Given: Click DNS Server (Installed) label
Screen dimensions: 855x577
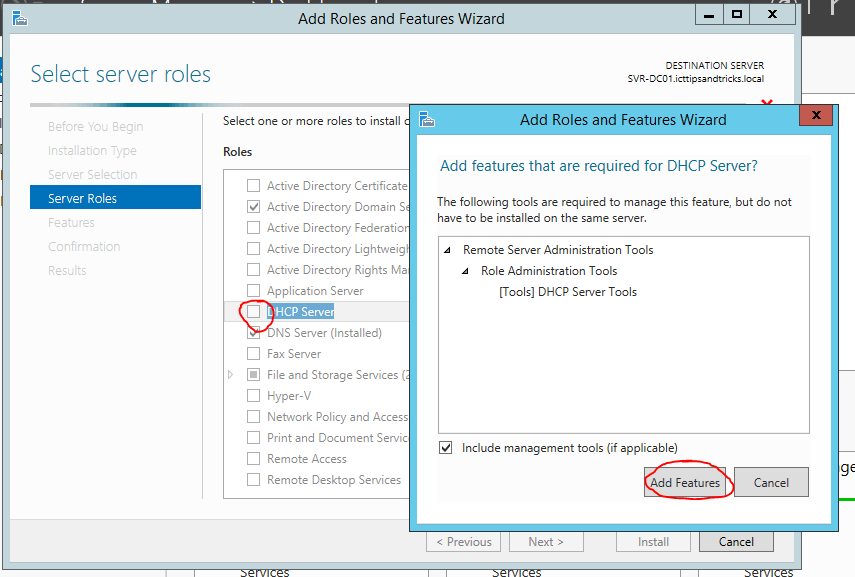Looking at the screenshot, I should (324, 333).
